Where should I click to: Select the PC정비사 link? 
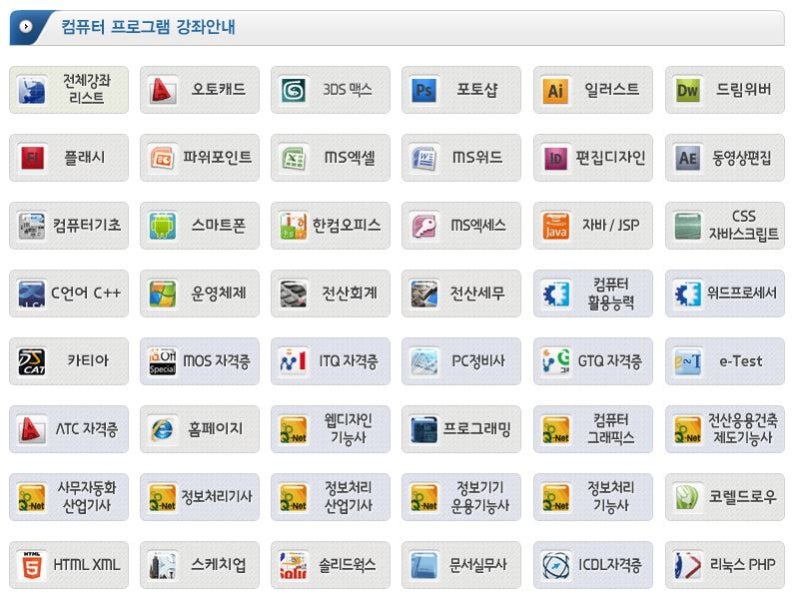pos(461,361)
